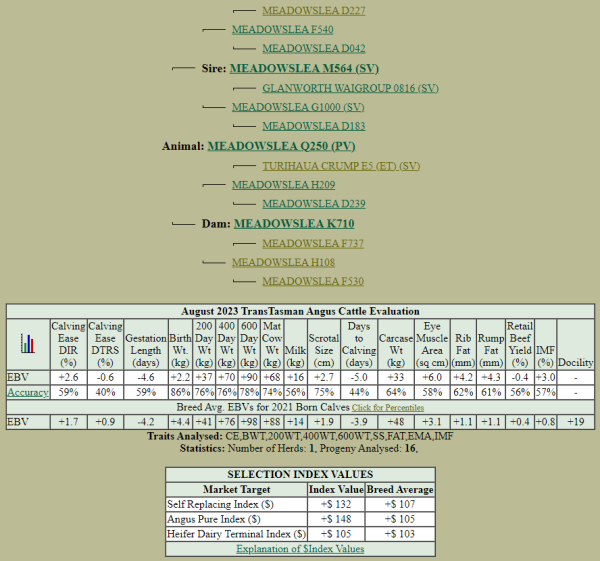Click dam link MEADOWSLEA K710
This screenshot has width=600, height=561.
coord(294,223)
